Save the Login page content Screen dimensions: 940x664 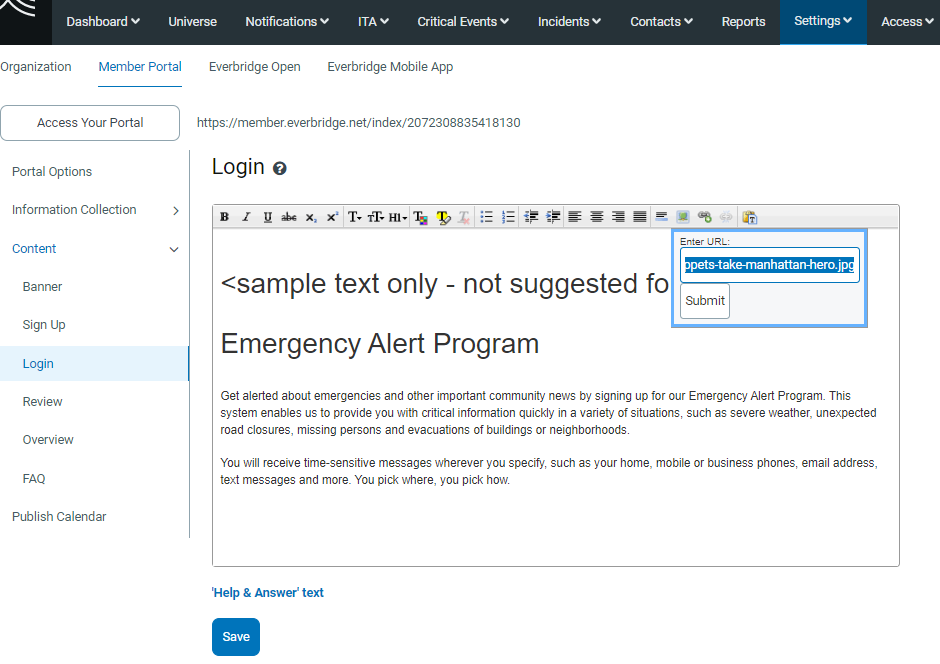coord(236,636)
